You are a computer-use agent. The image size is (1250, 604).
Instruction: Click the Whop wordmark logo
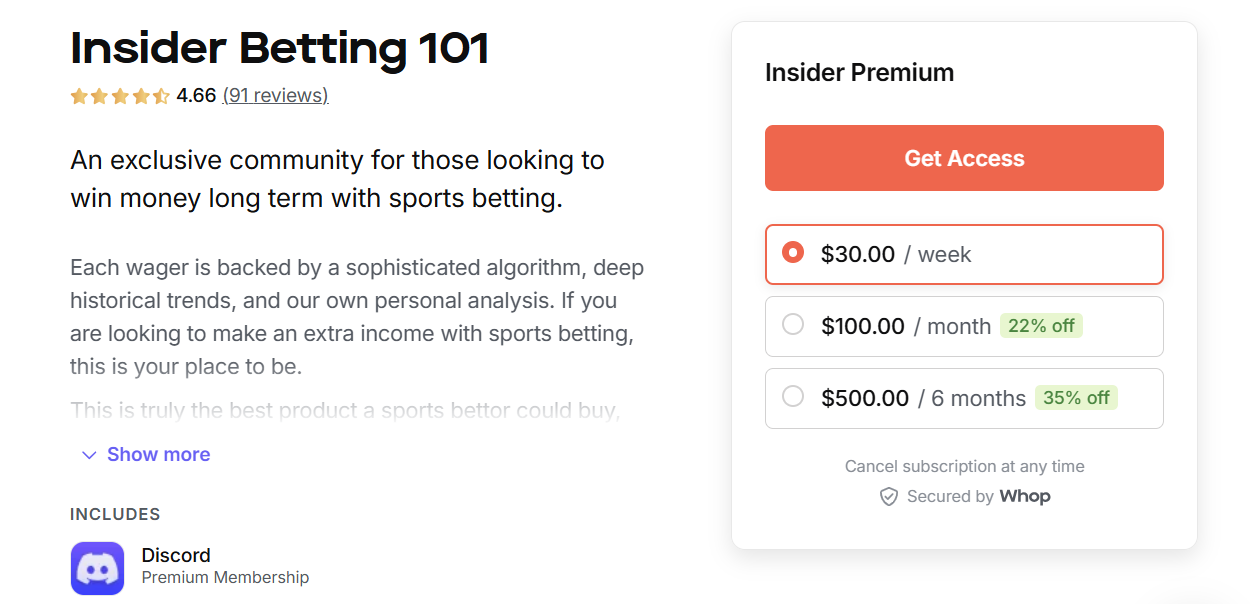click(1025, 496)
